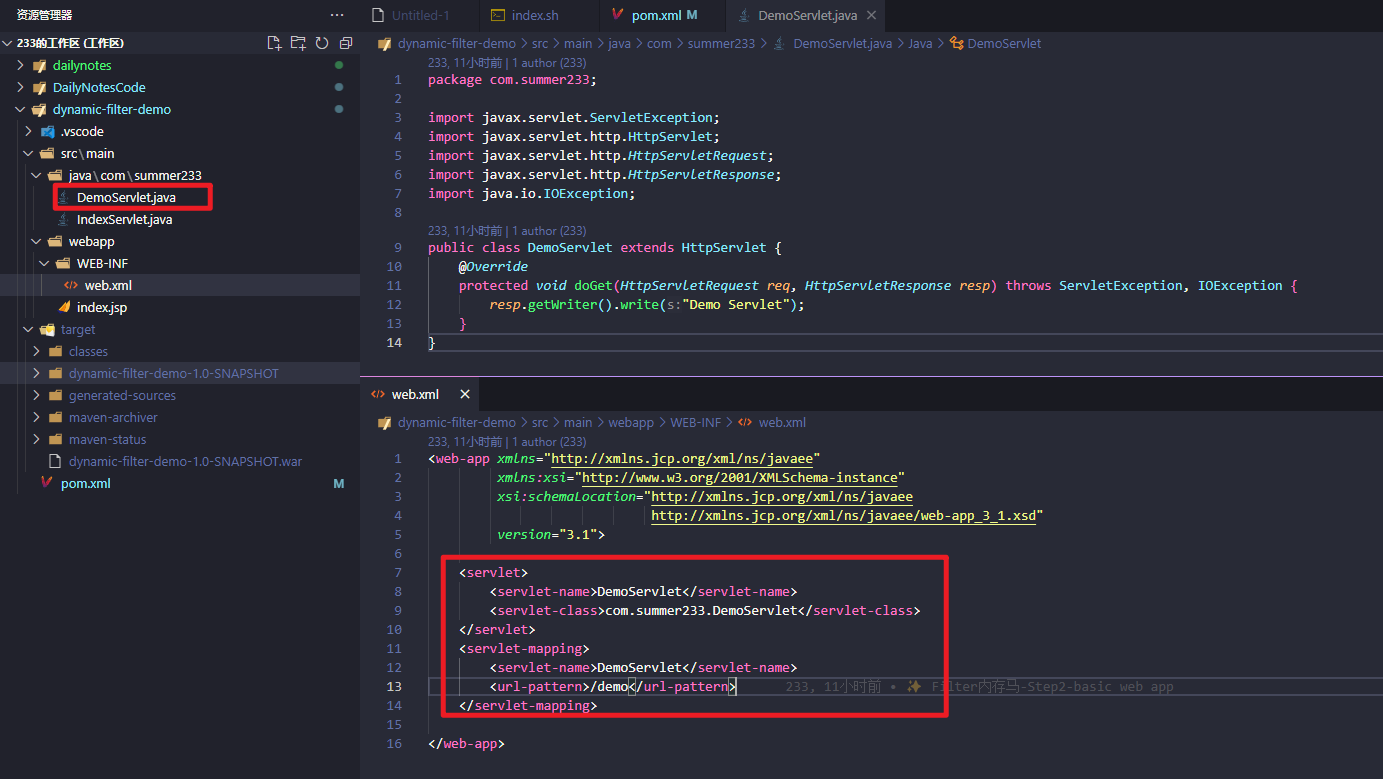The image size is (1383, 779).
Task: Click dynamic-filter-demo in DemoServlet.java breadcrumb
Action: [x=457, y=43]
